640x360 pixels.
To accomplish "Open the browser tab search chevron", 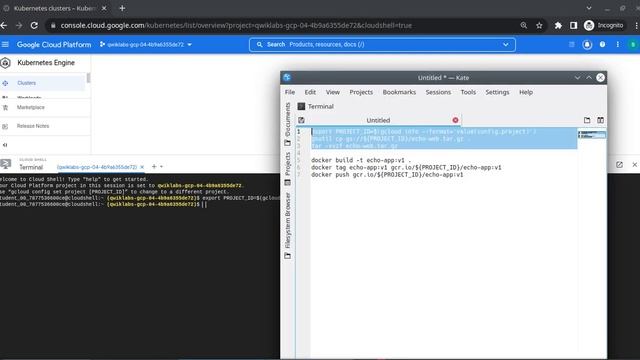I will [589, 8].
